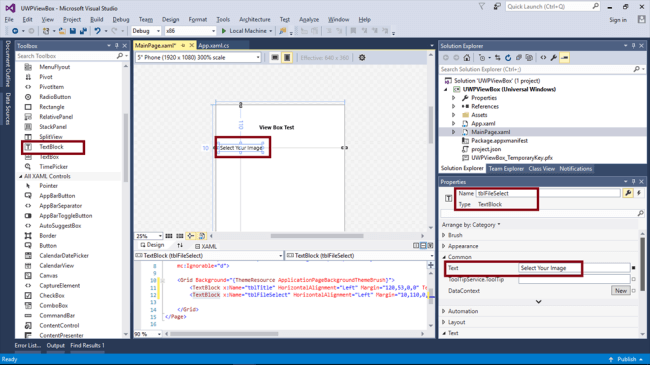Switch to the App.xaml.cs tab
Image resolution: width=650 pixels, height=365 pixels.
[x=213, y=46]
